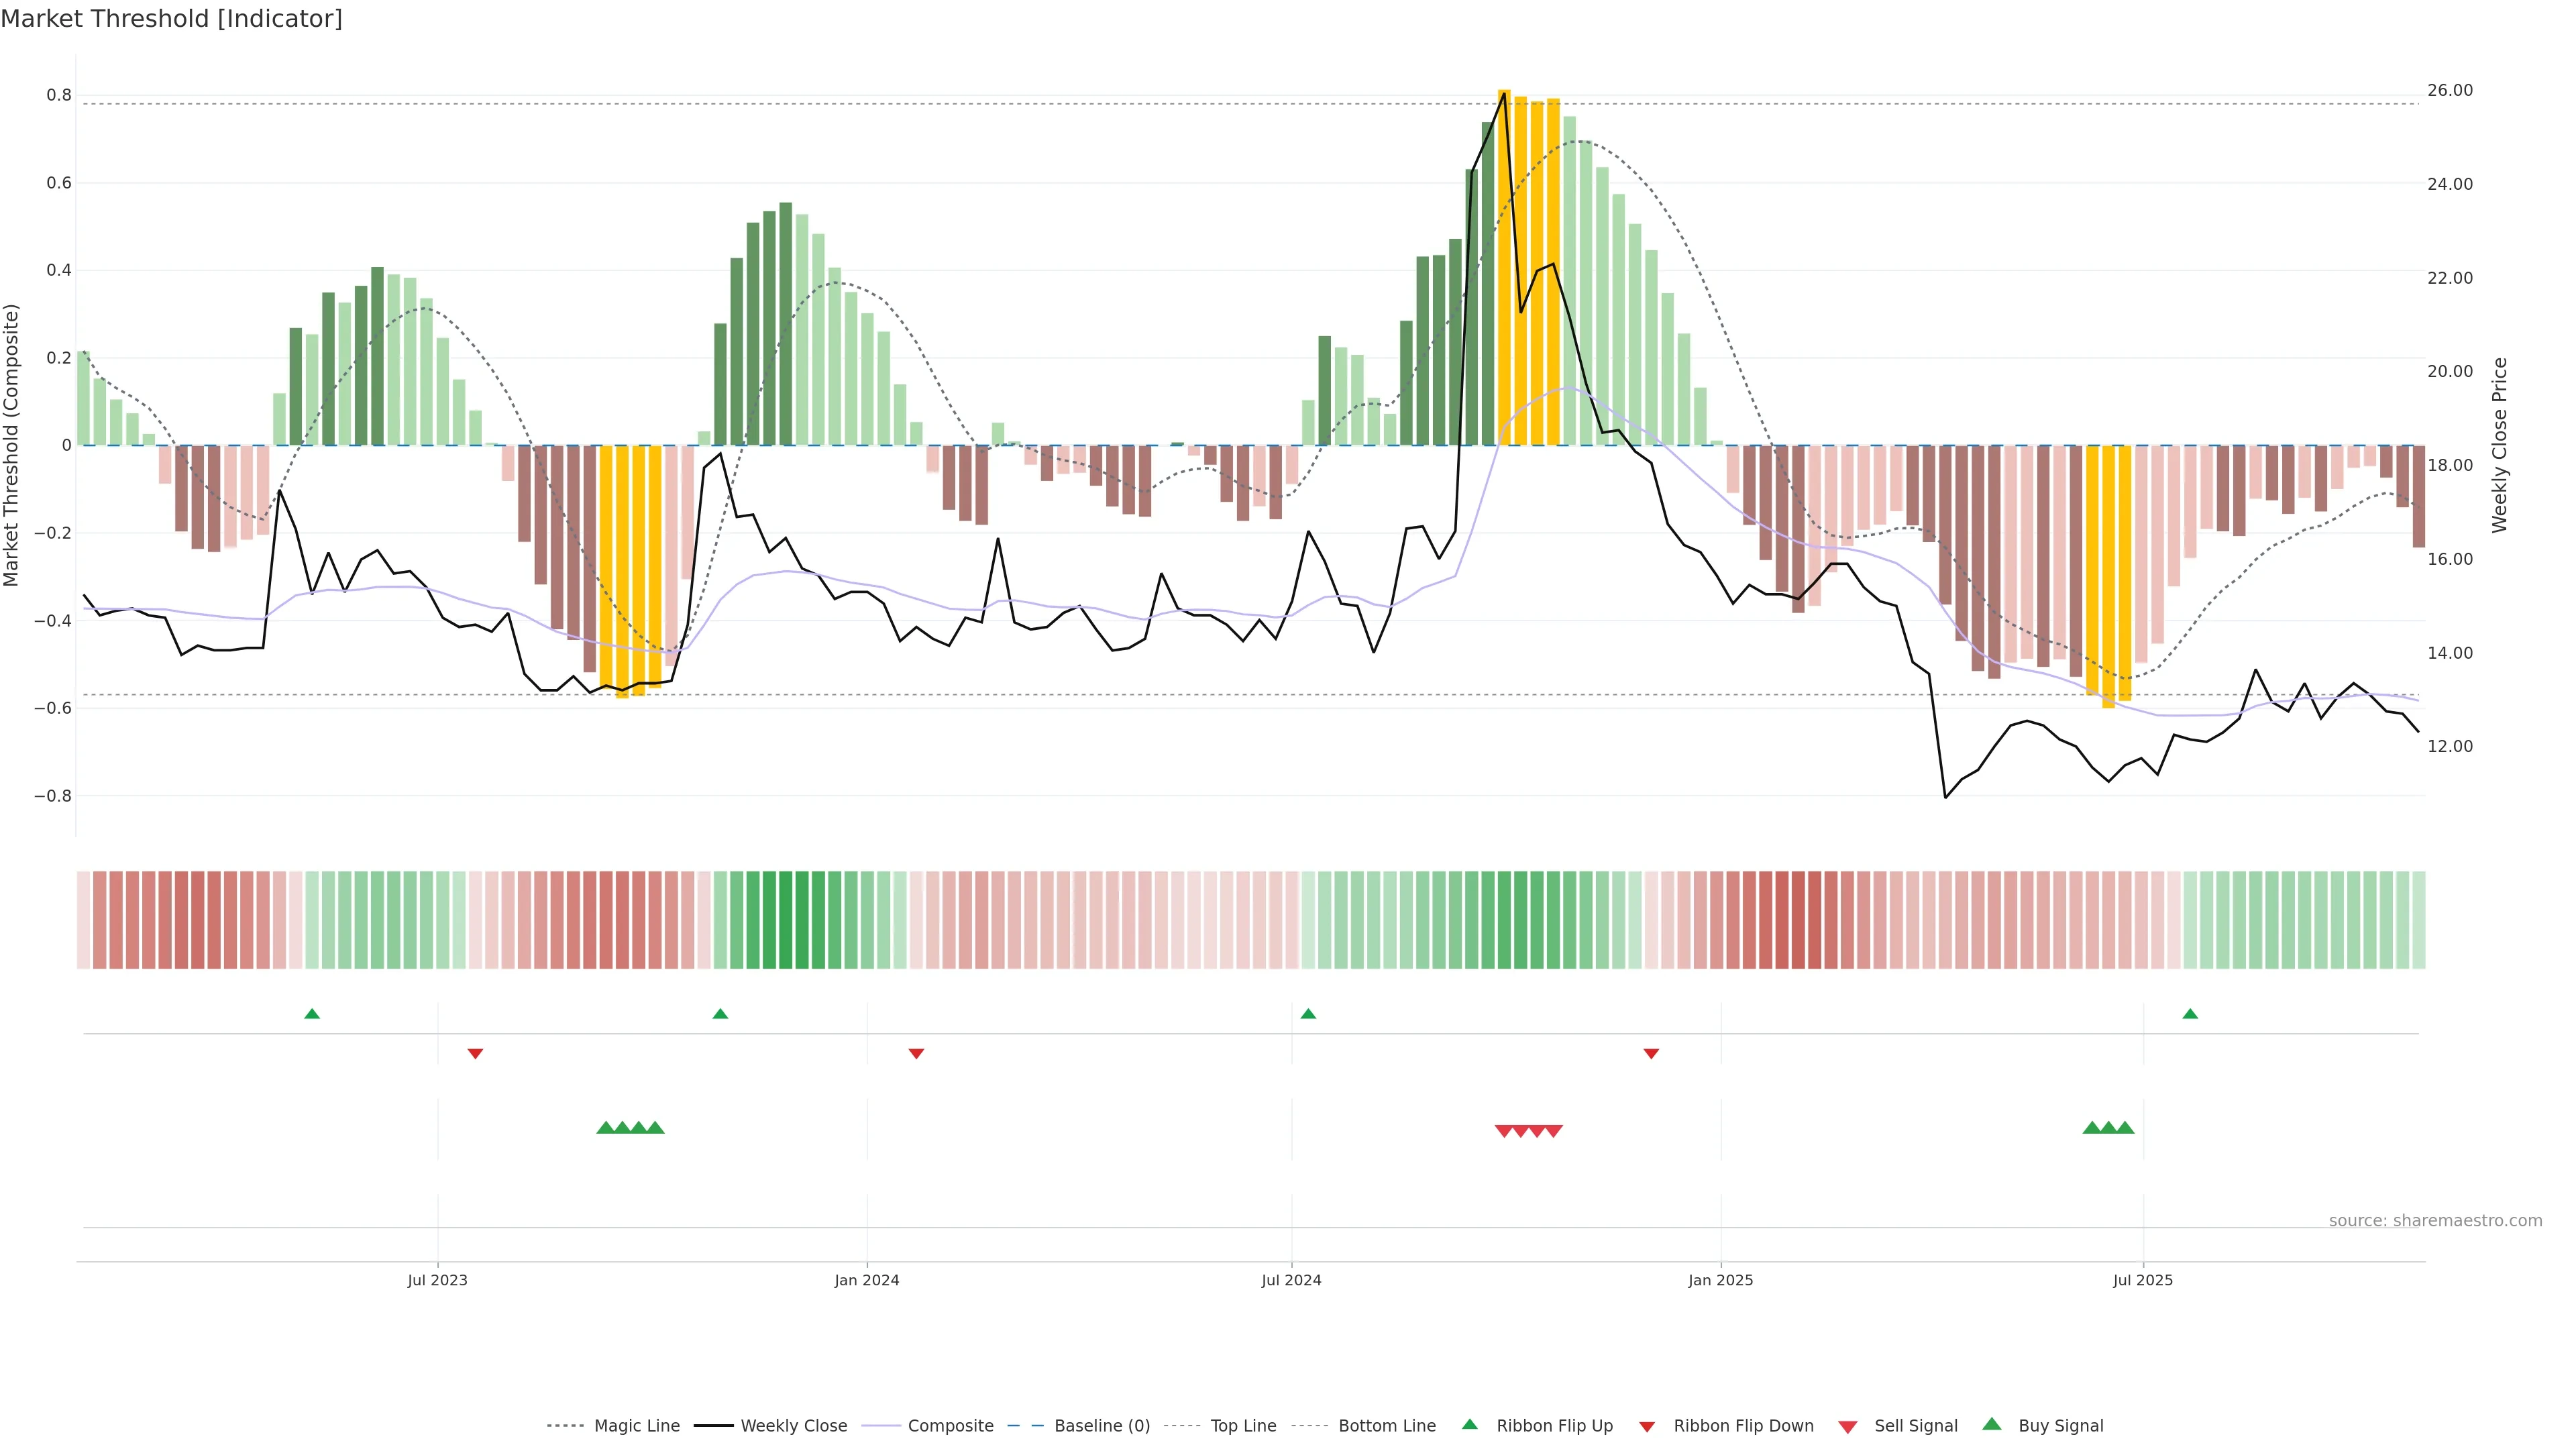Click first Ribbon Flip Up marker before Jul 2023
This screenshot has width=2576, height=1449.
[312, 1014]
